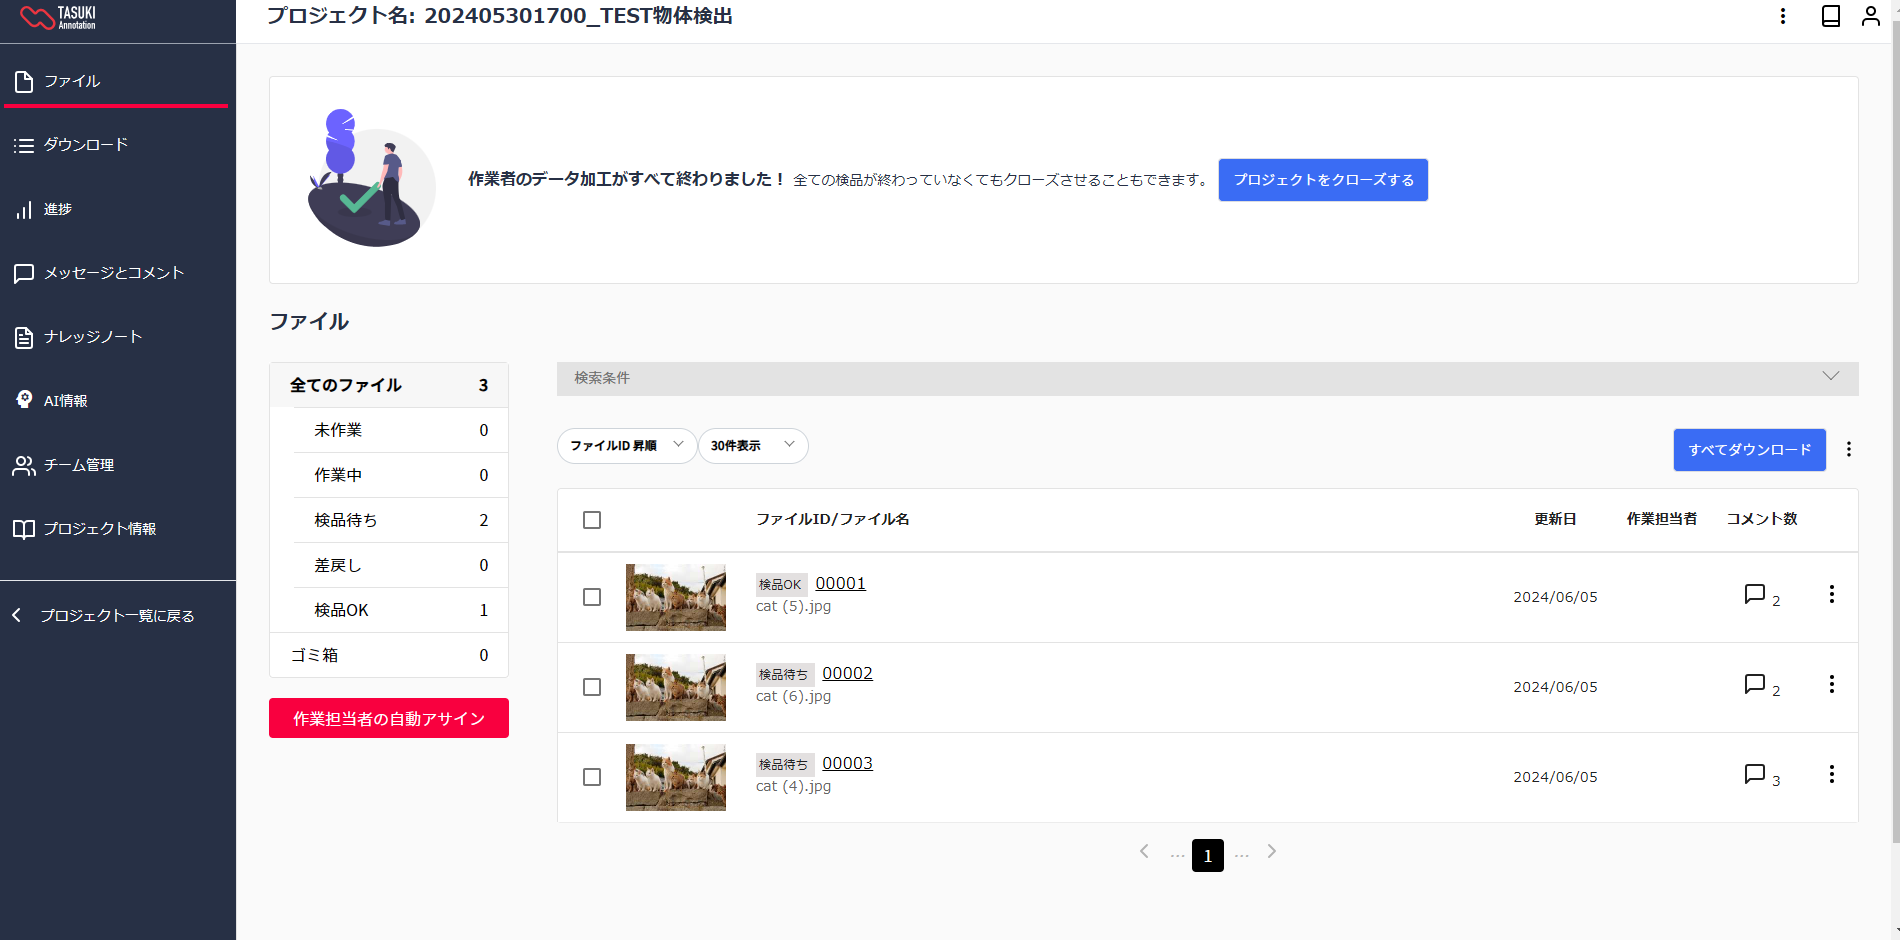Click the ナレッジノート document icon
Image resolution: width=1900 pixels, height=940 pixels.
[24, 337]
